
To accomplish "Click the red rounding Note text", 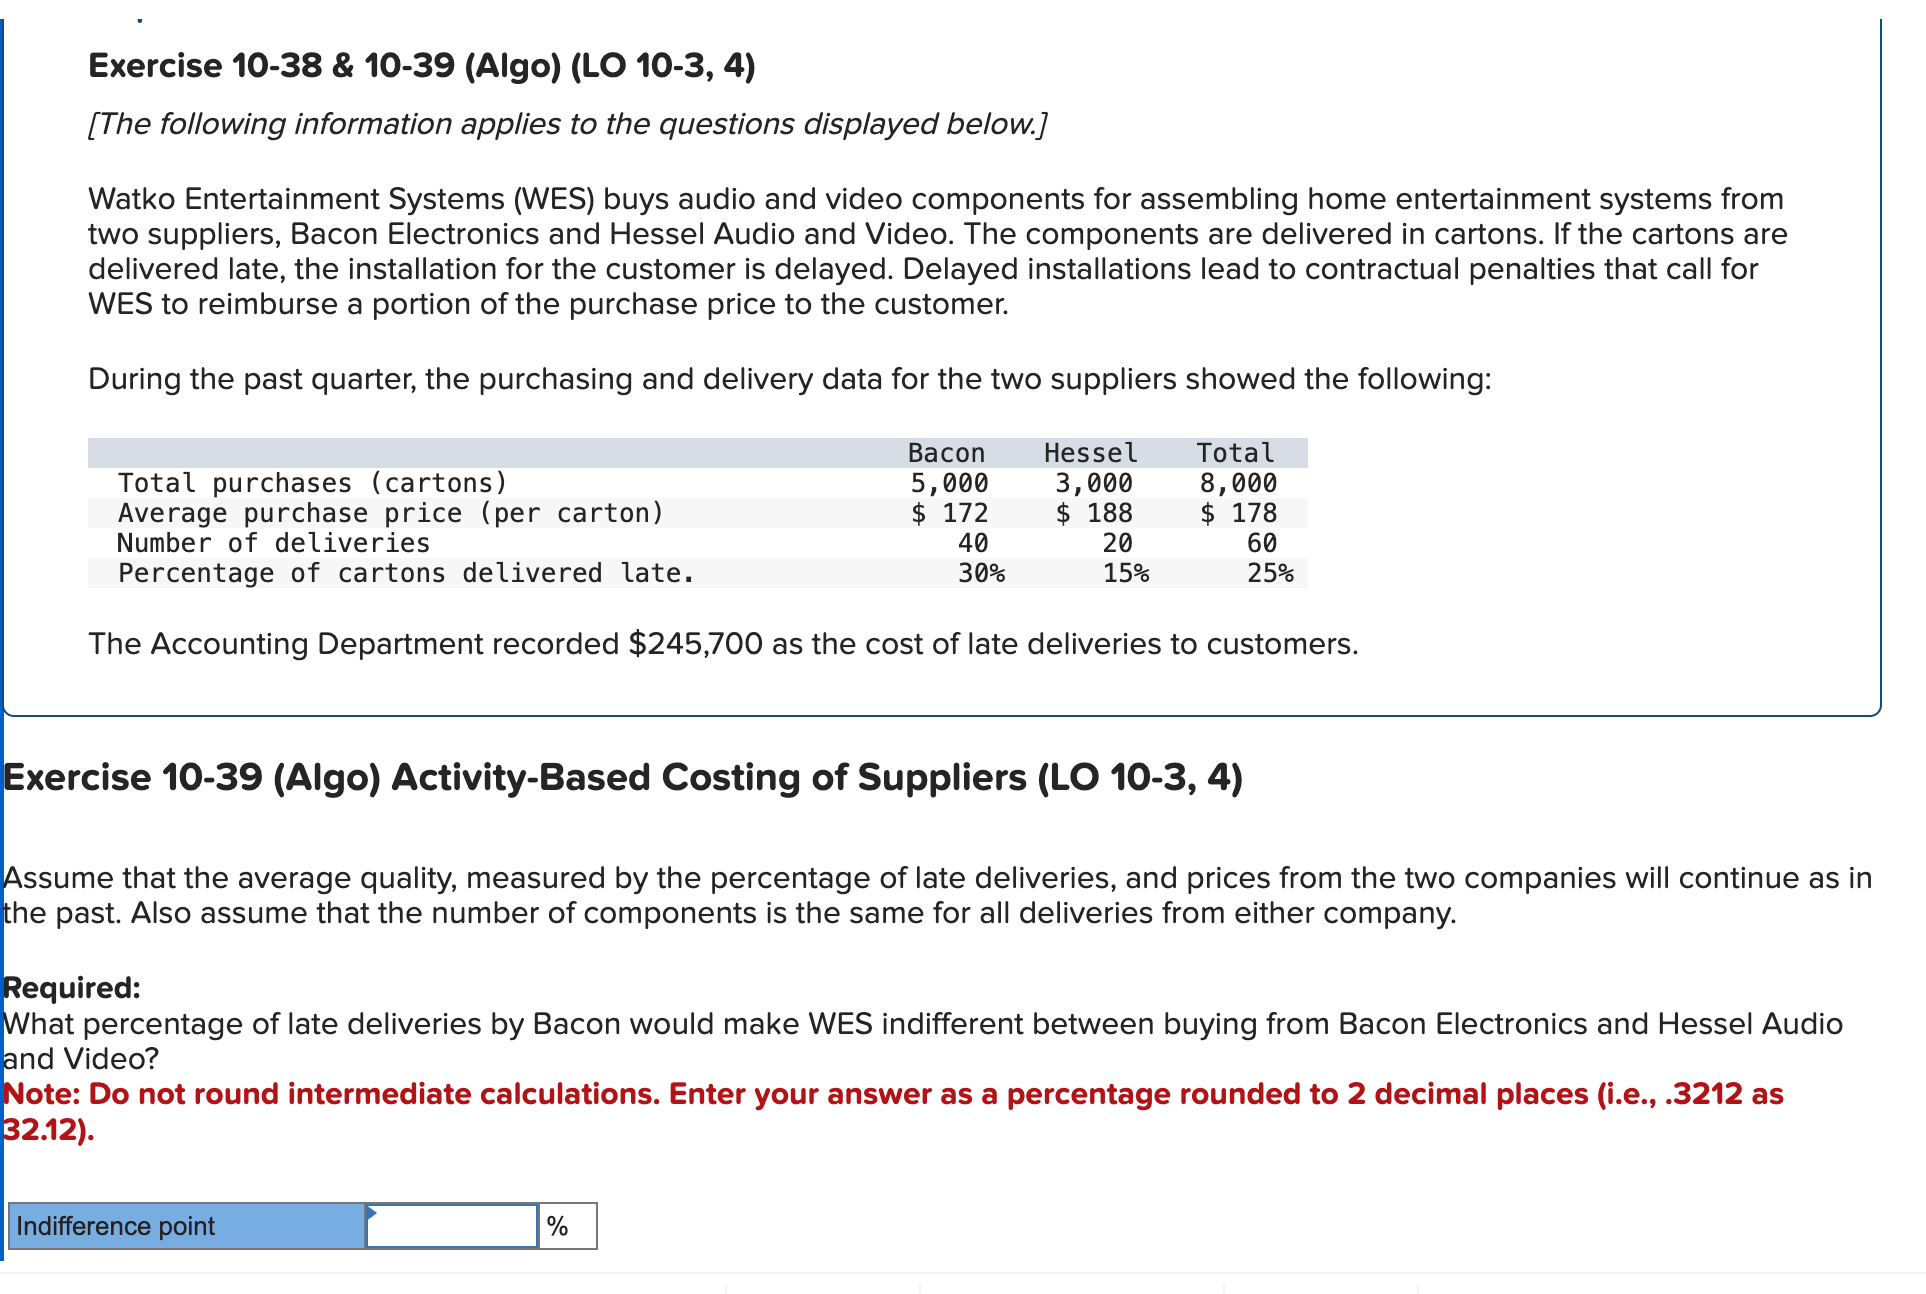I will [x=892, y=1094].
